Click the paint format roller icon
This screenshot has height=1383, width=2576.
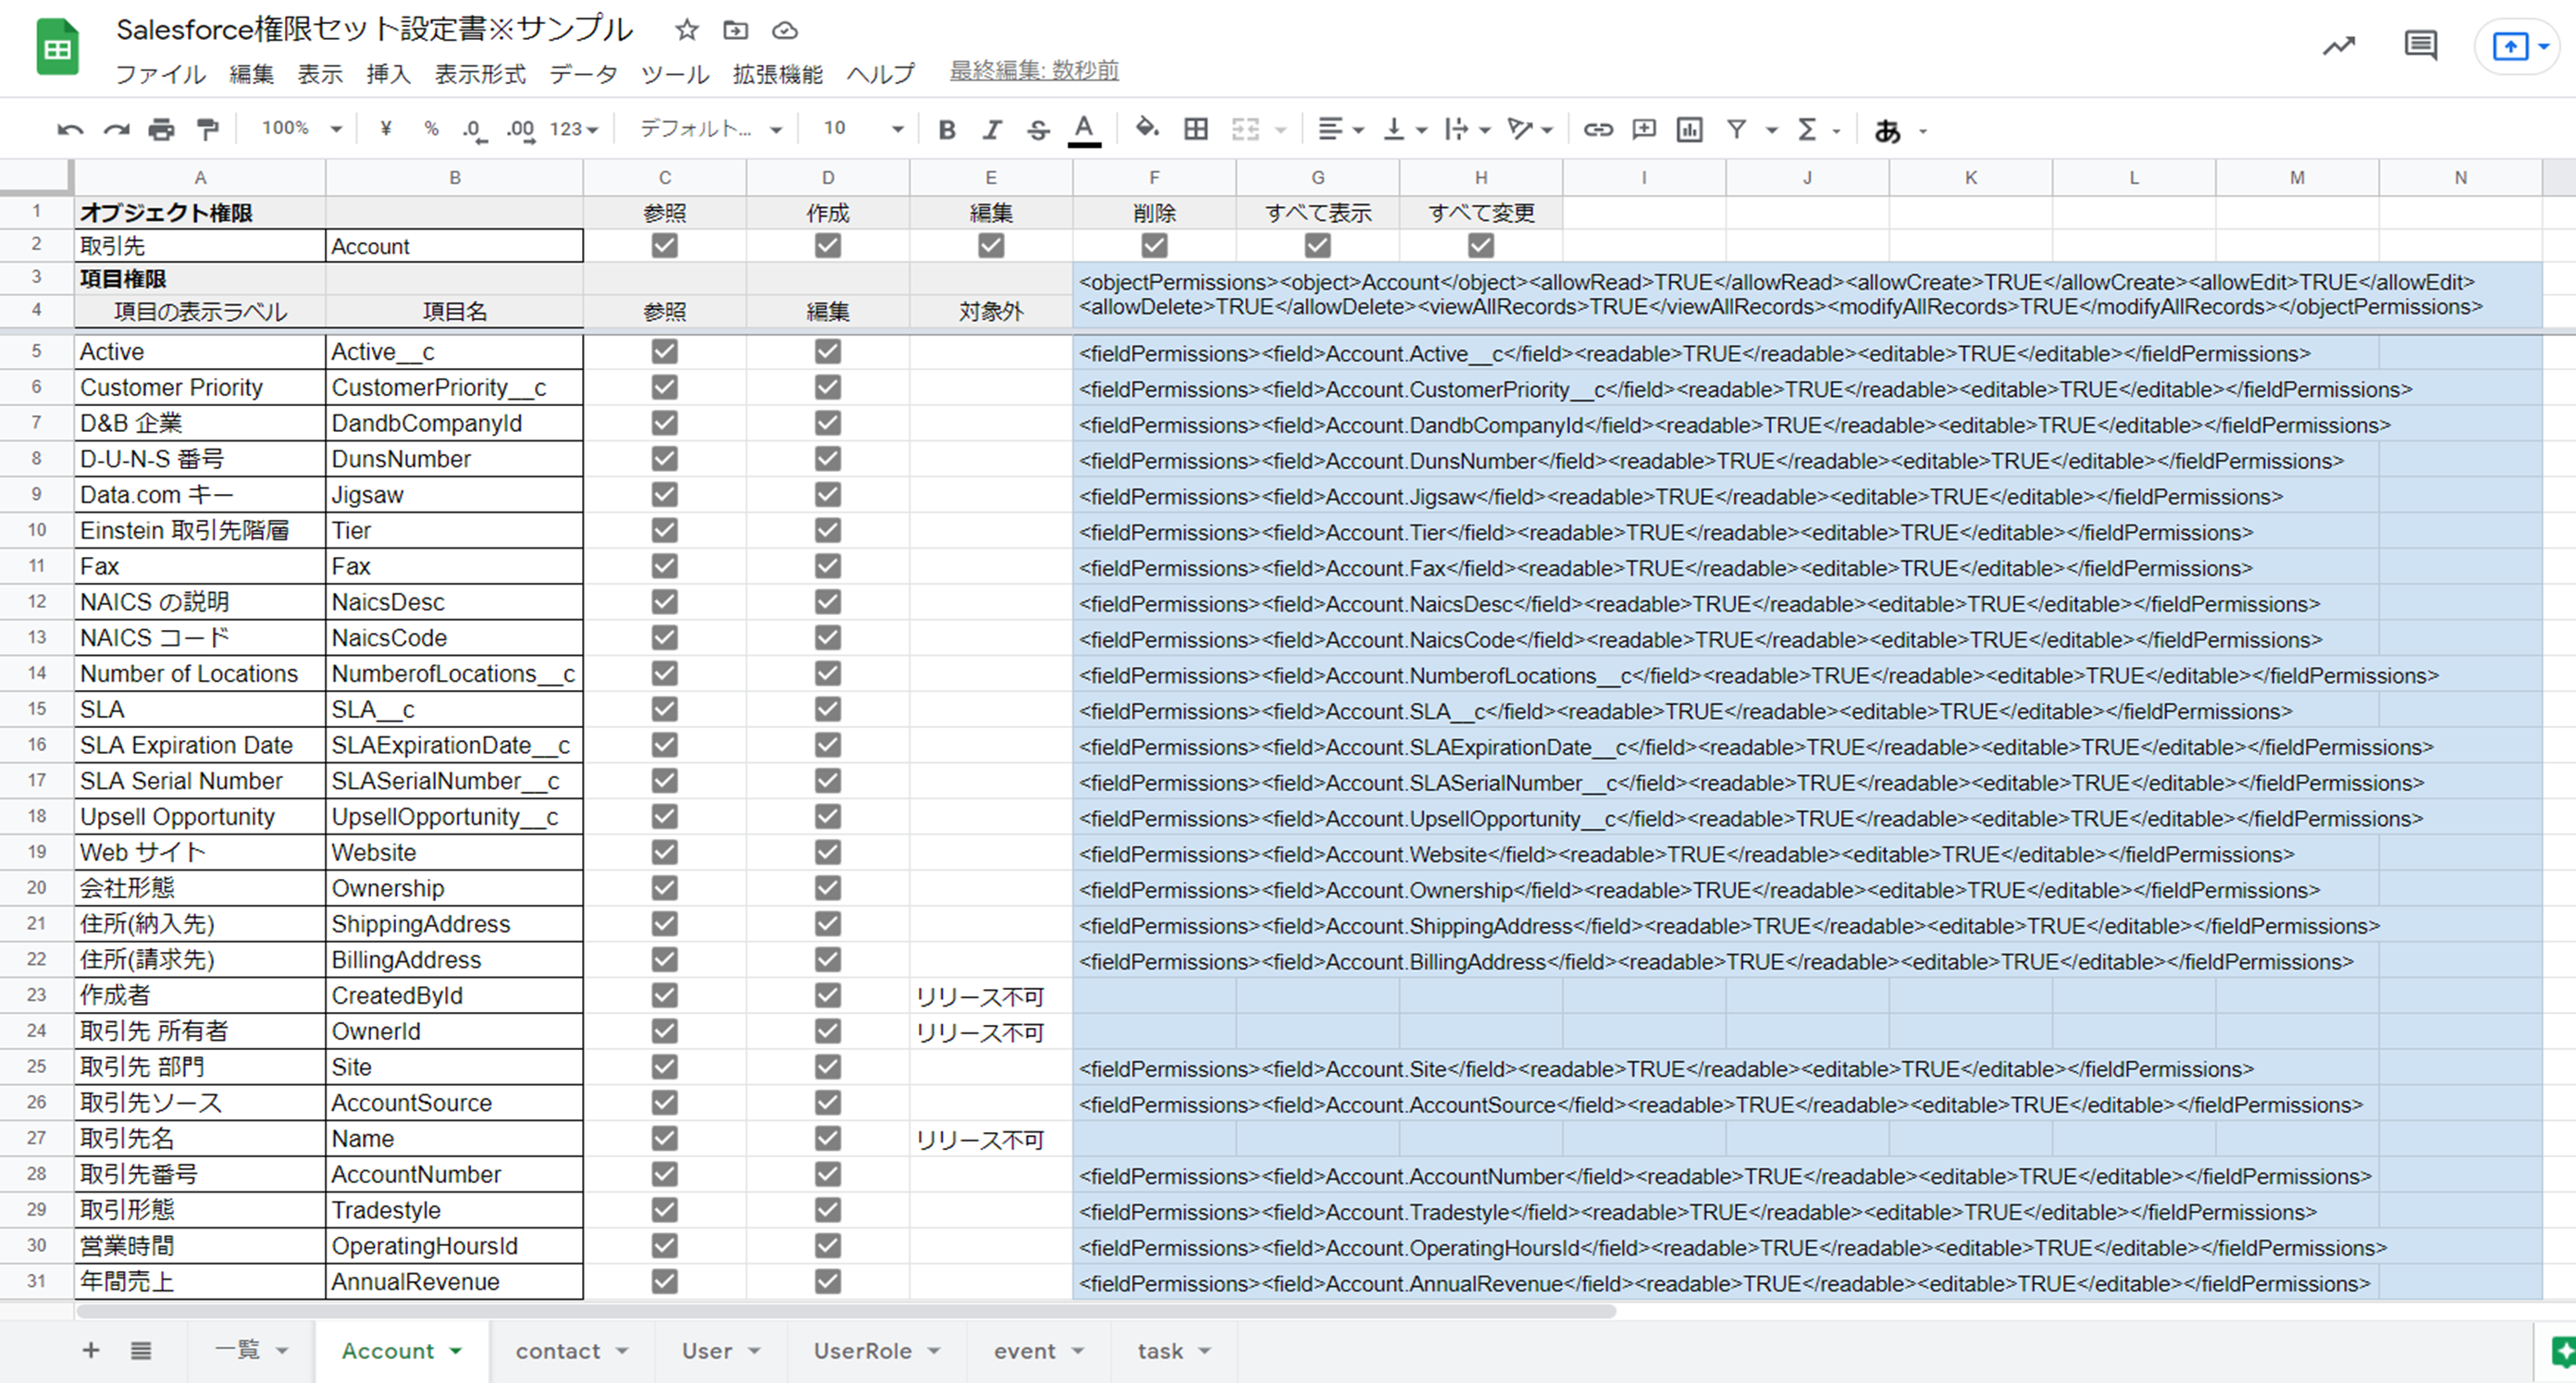click(207, 129)
